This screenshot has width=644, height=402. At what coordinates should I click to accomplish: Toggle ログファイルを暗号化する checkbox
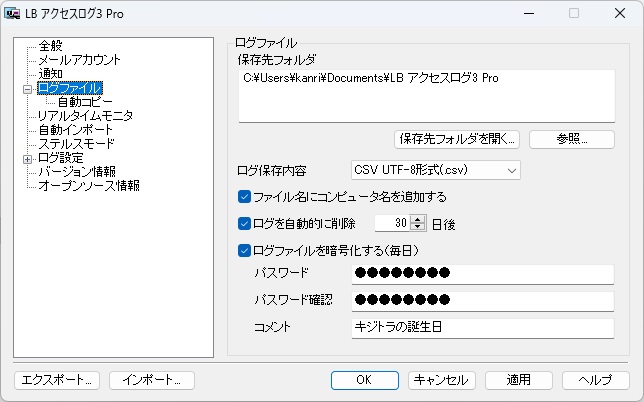pos(244,250)
